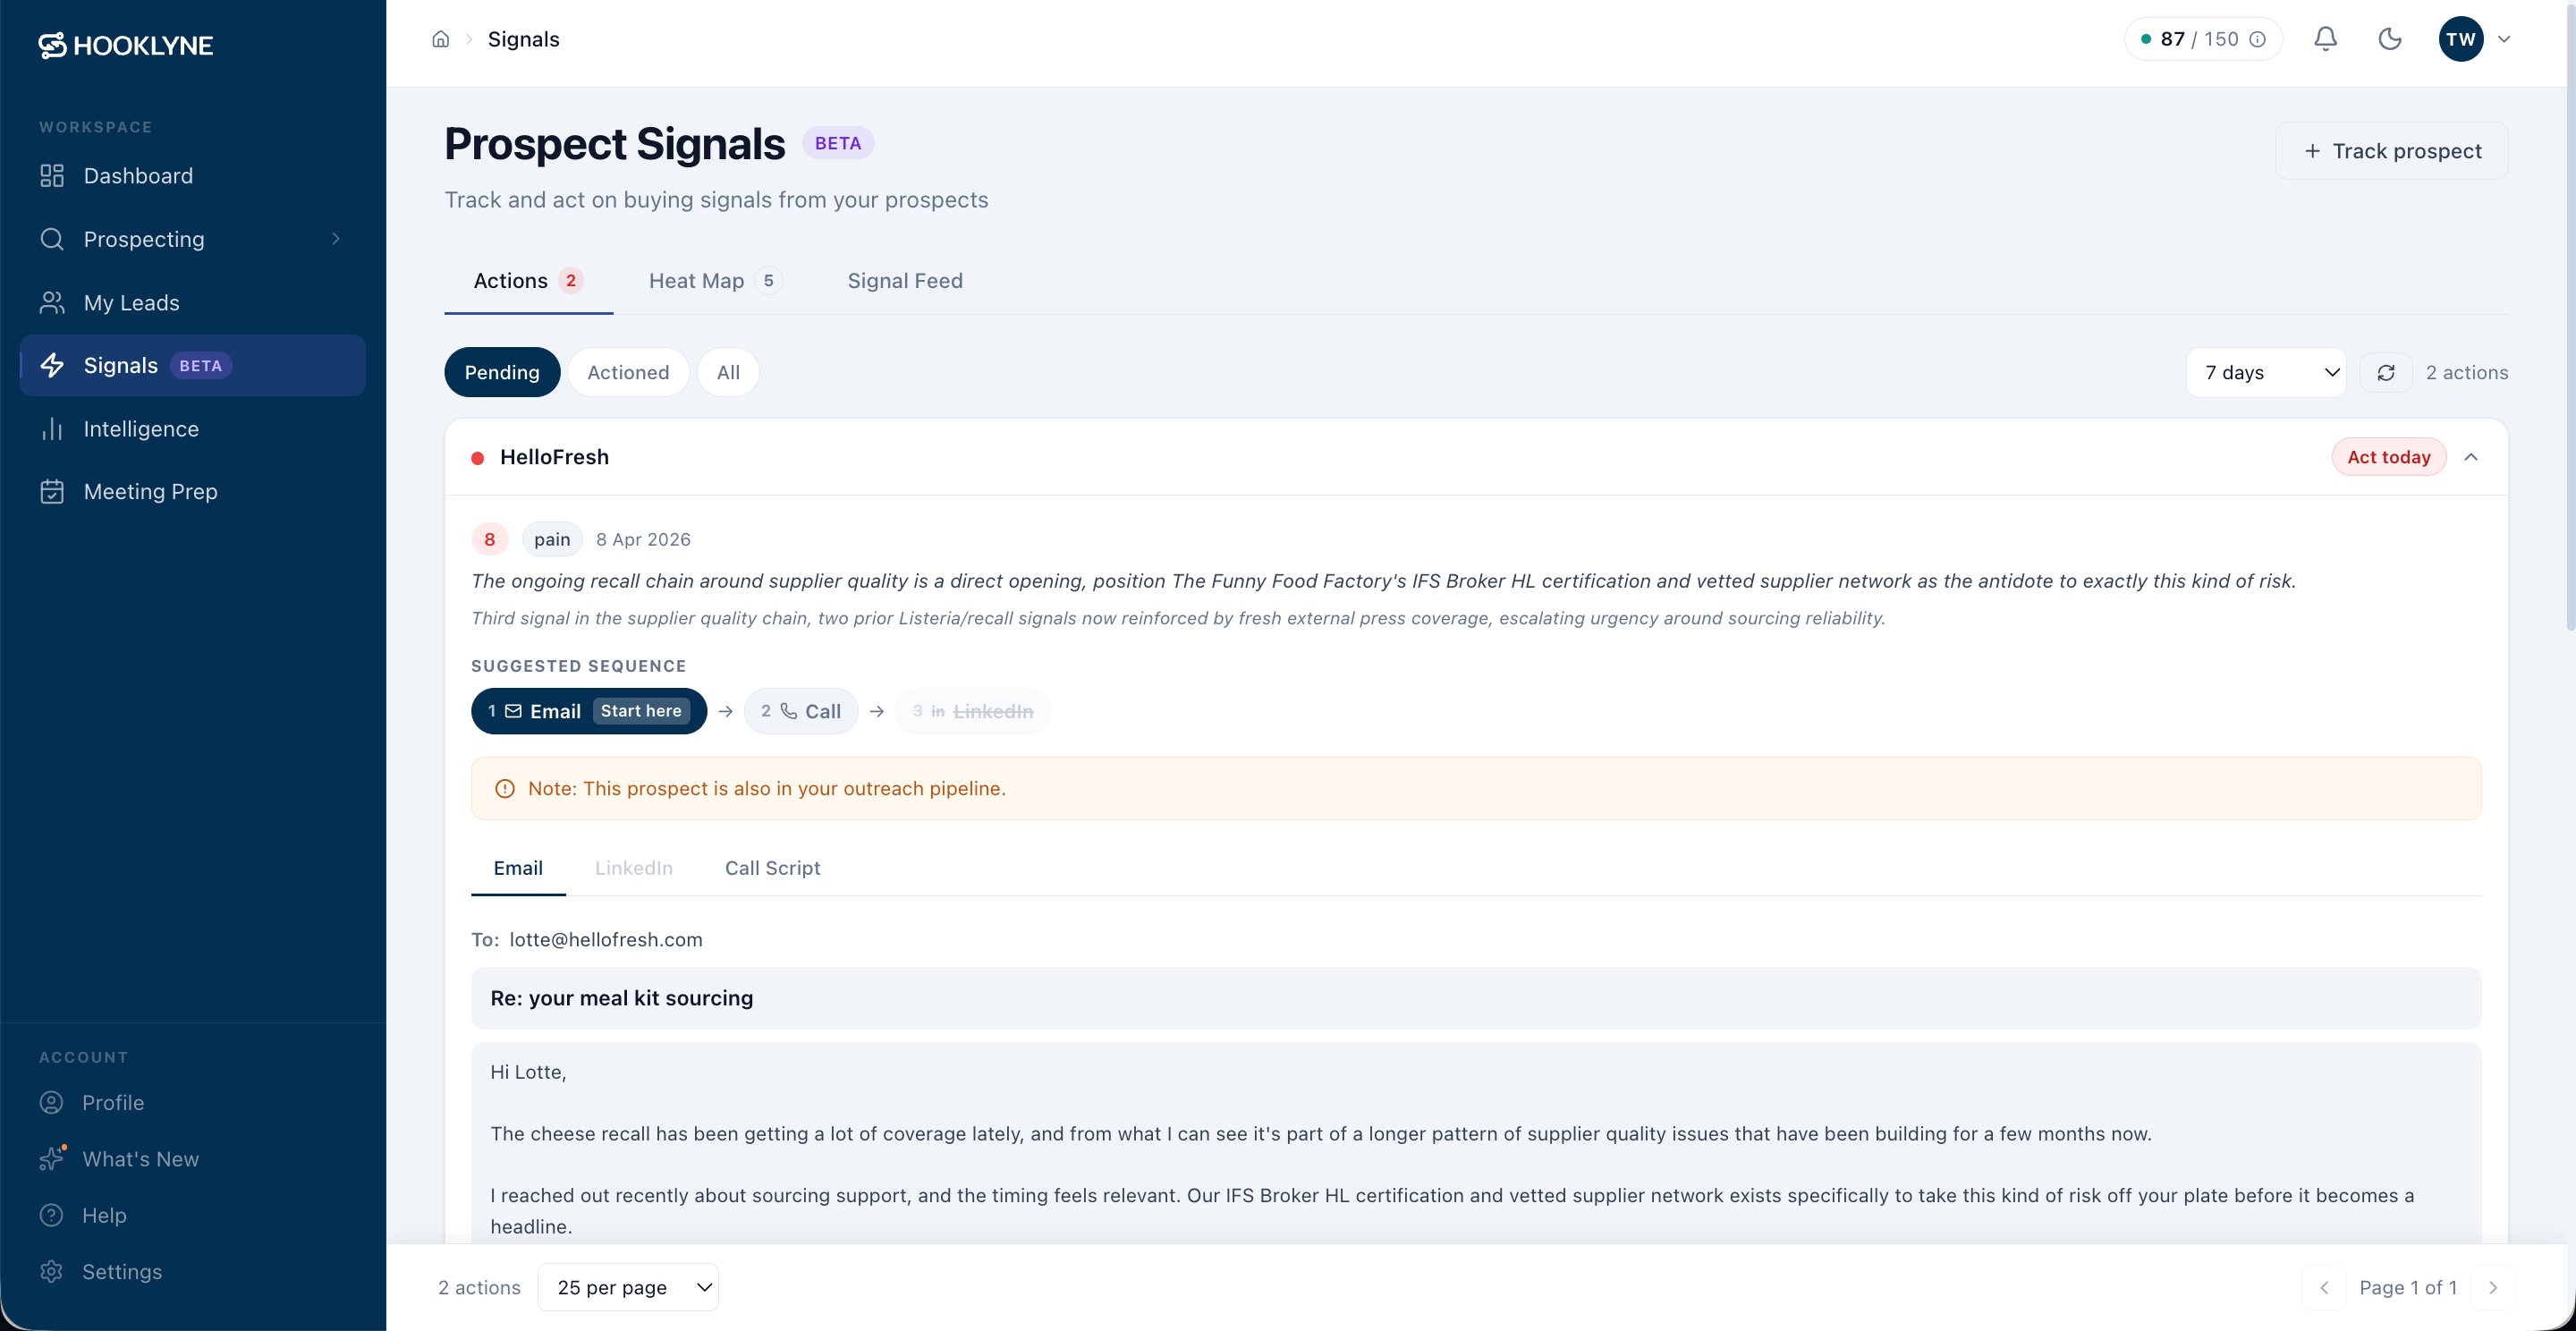This screenshot has height=1331, width=2576.
Task: Collapse the HelloFresh signal card
Action: (2473, 457)
